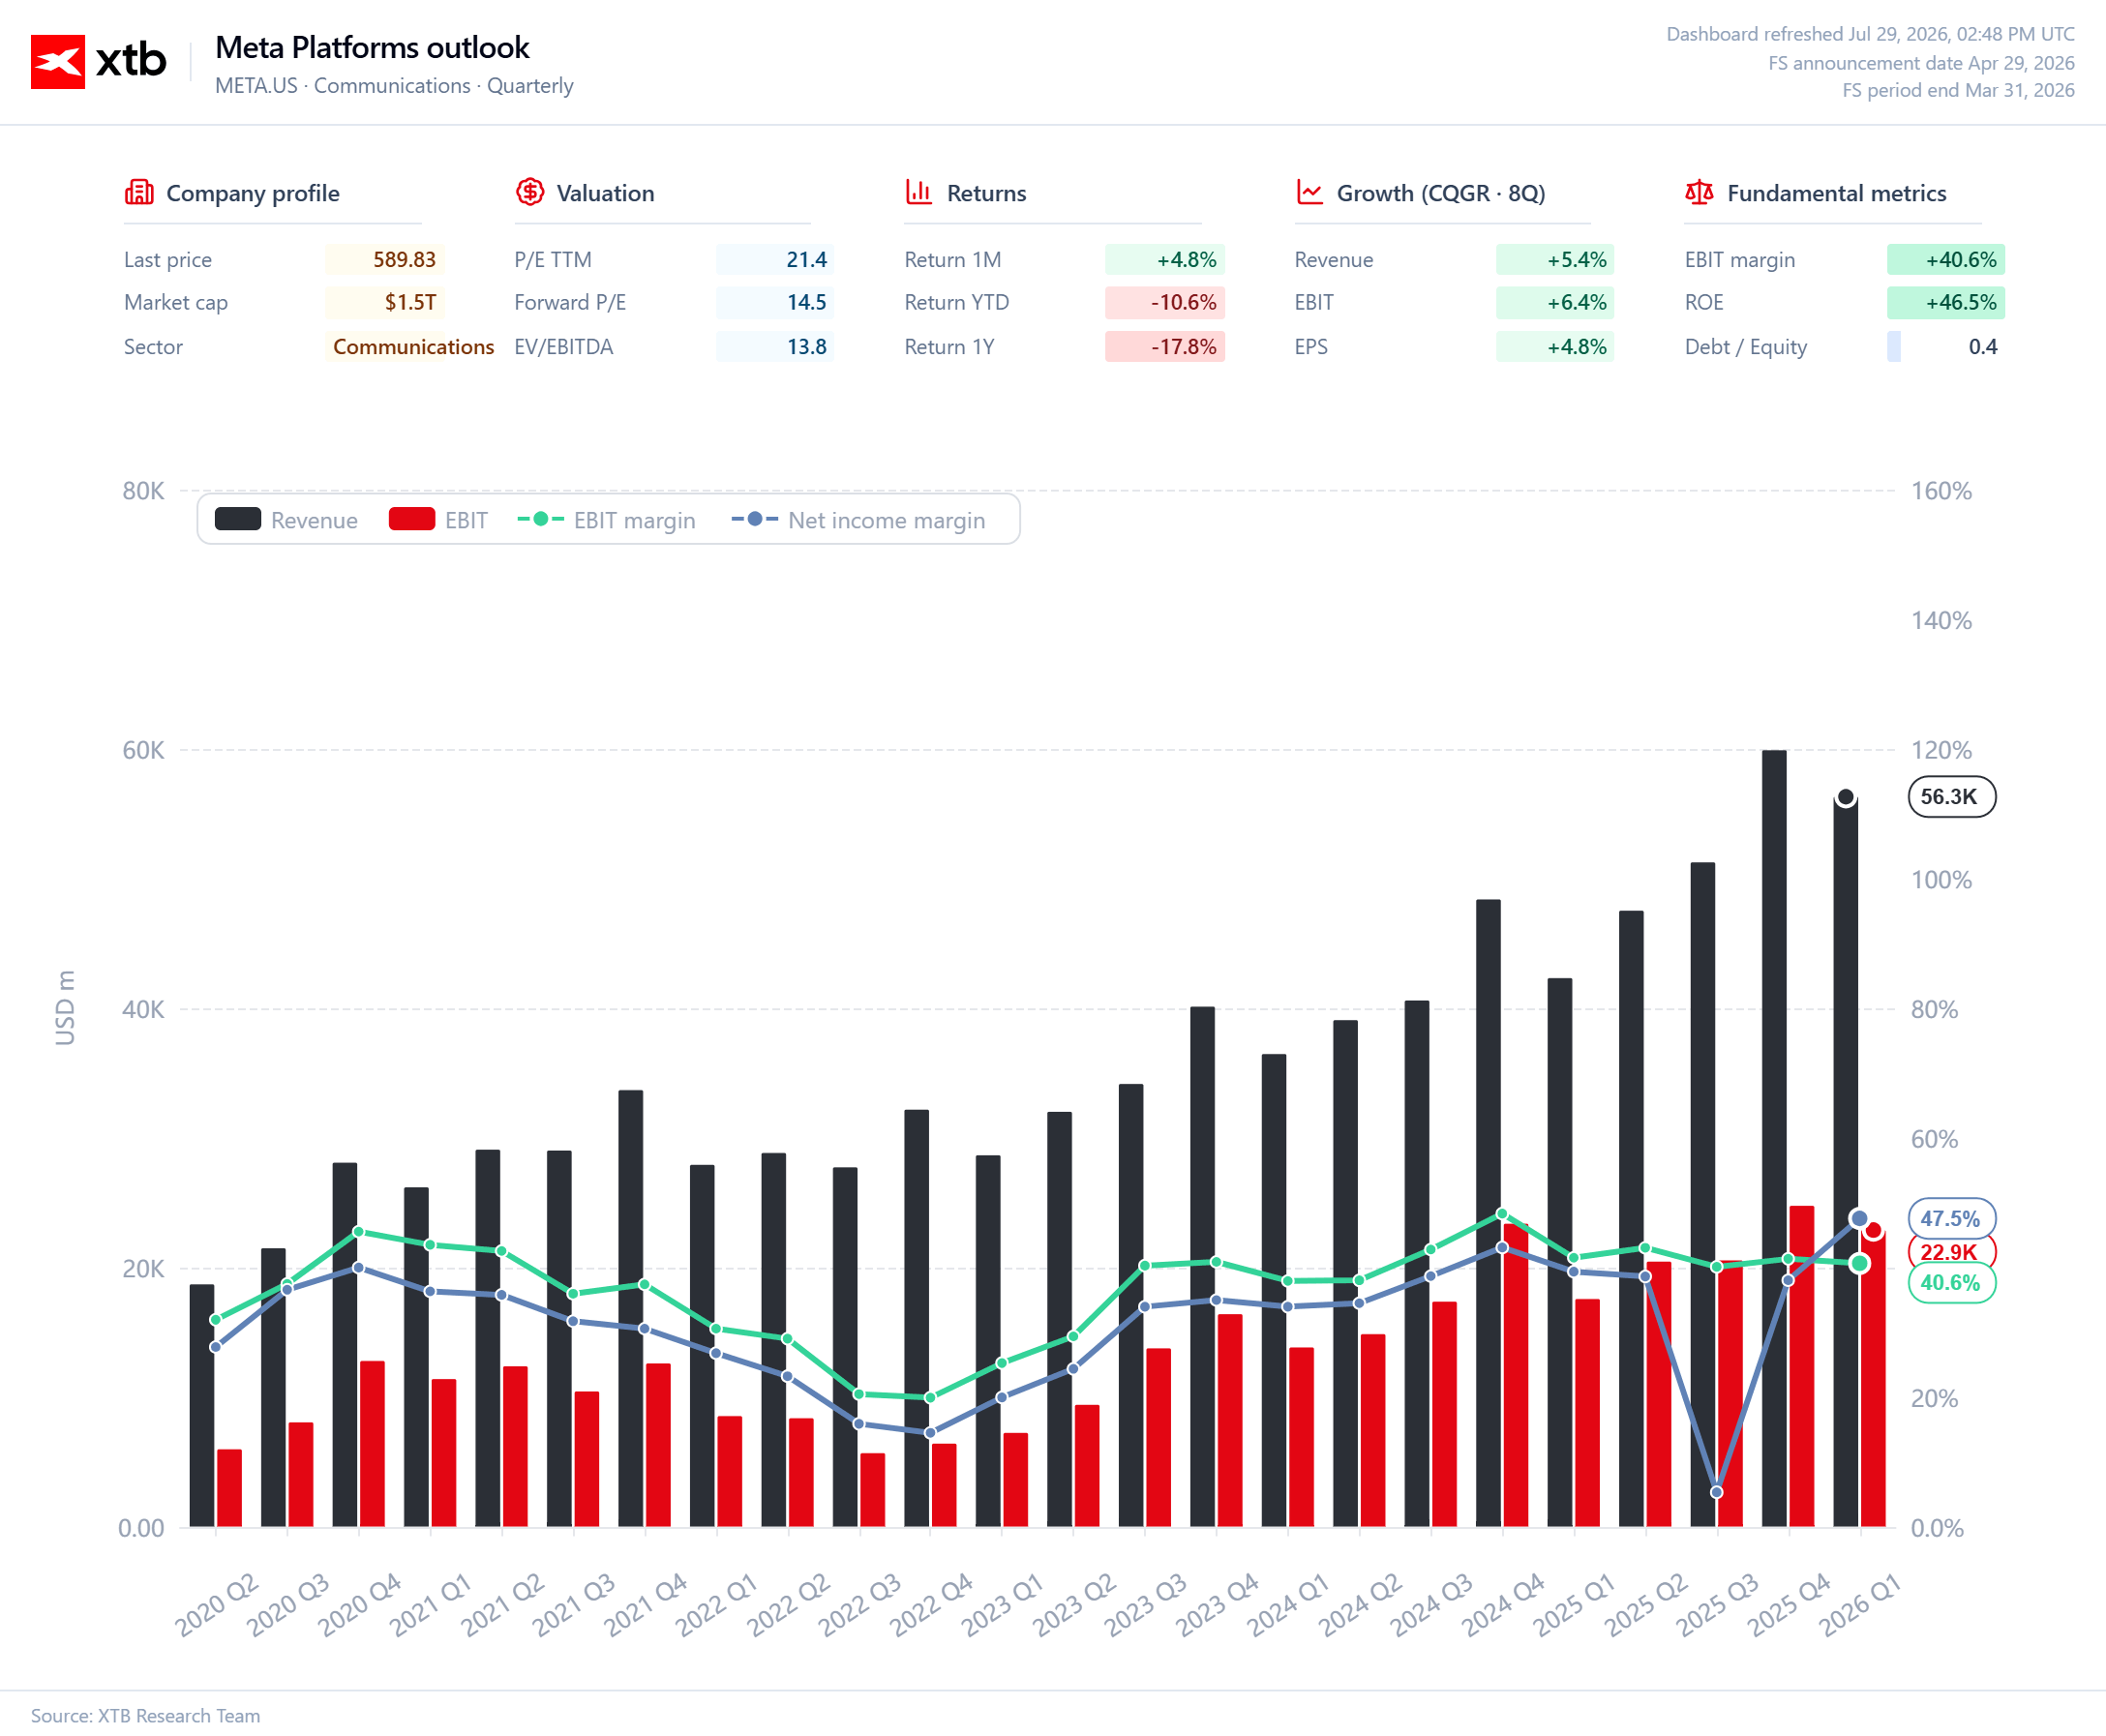Click the Debt / Equity value bar

pos(1894,346)
